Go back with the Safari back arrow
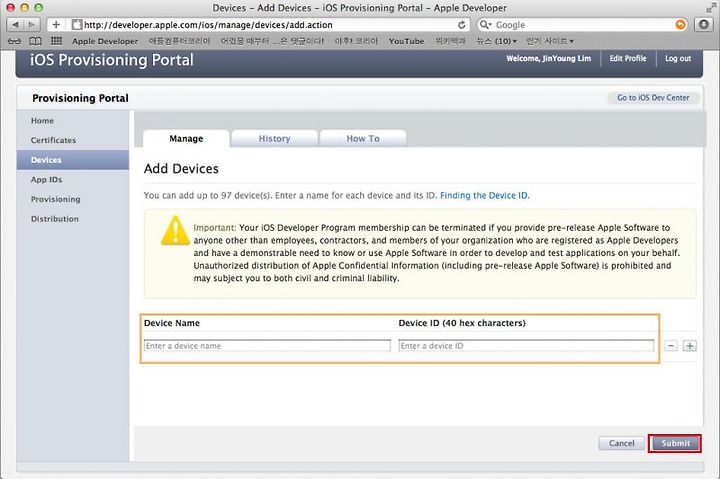The width and height of the screenshot is (720, 479). click(x=15, y=25)
